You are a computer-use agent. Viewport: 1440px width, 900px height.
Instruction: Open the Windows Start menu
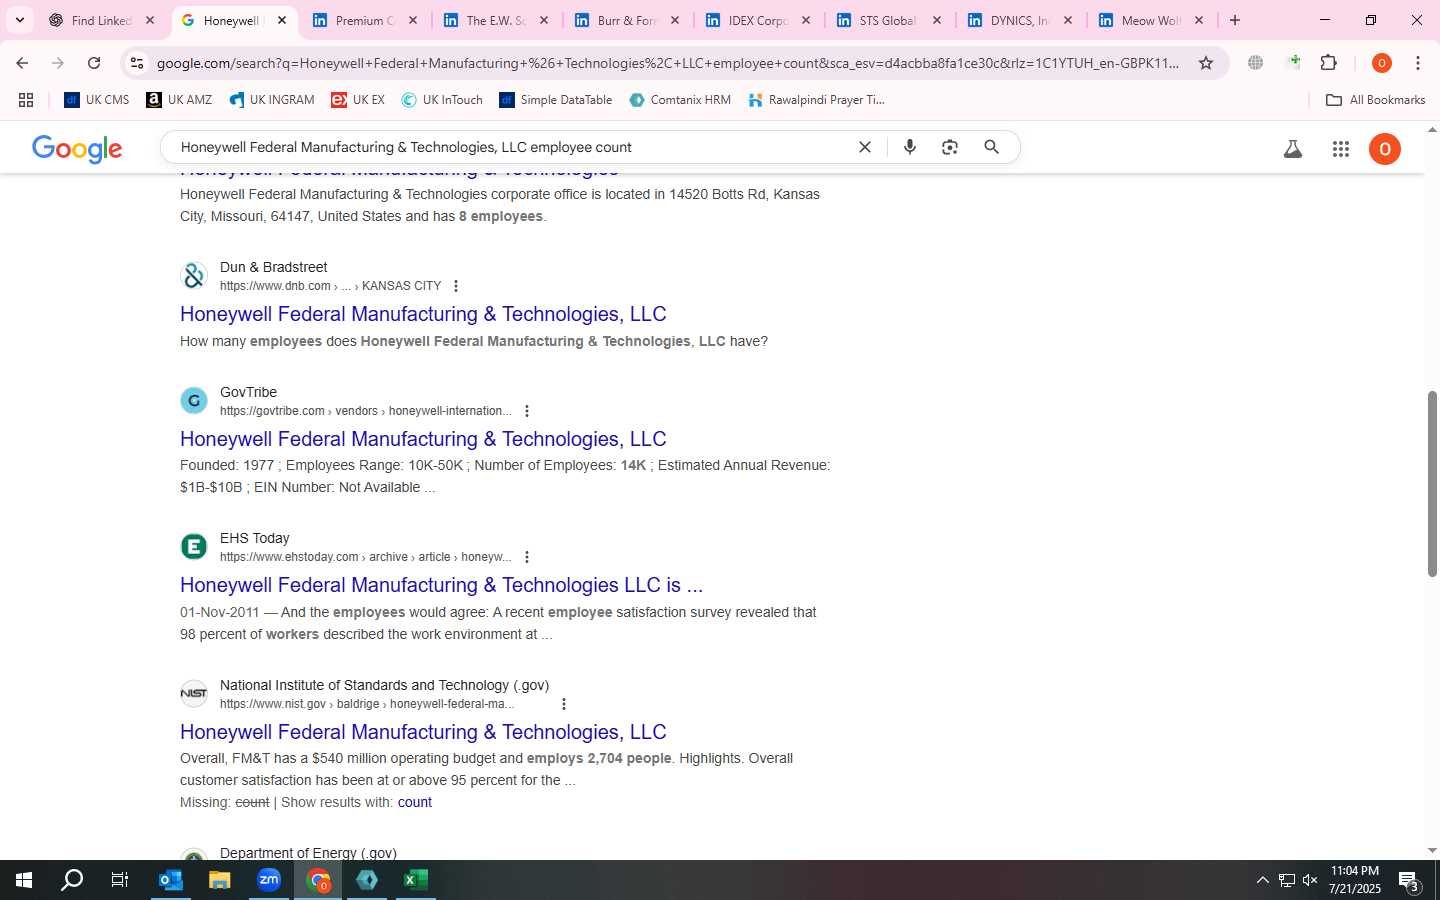click(x=24, y=880)
